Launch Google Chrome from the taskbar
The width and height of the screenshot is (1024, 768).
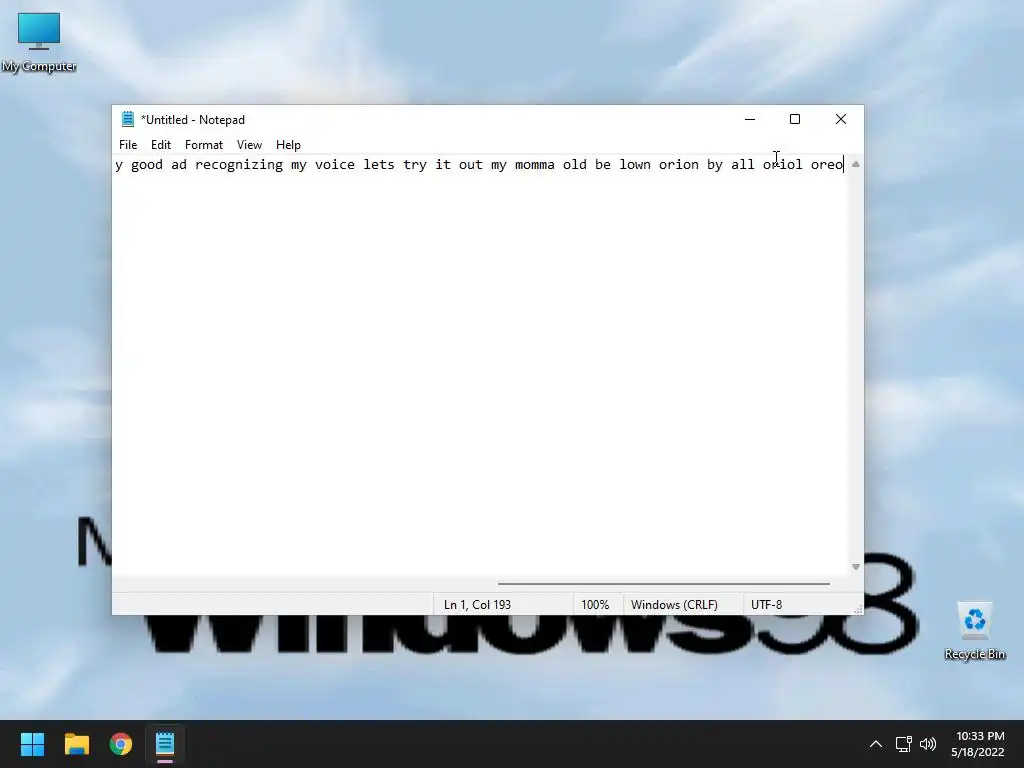point(121,744)
